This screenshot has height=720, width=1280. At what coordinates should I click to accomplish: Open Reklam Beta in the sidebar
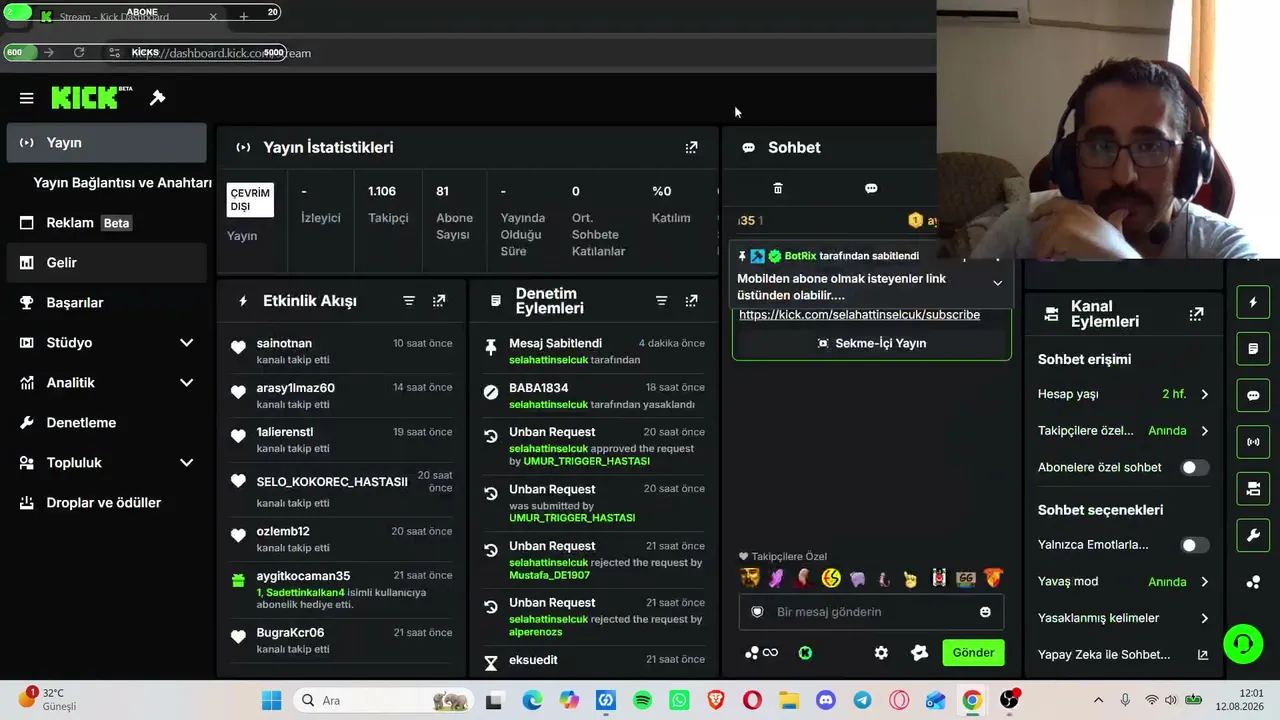coord(106,223)
